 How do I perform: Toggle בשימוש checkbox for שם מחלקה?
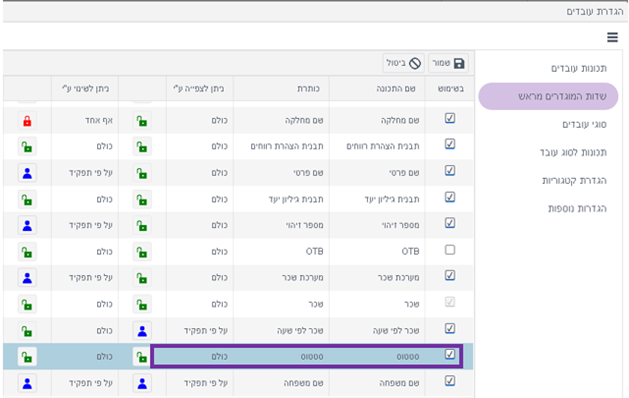[x=450, y=118]
